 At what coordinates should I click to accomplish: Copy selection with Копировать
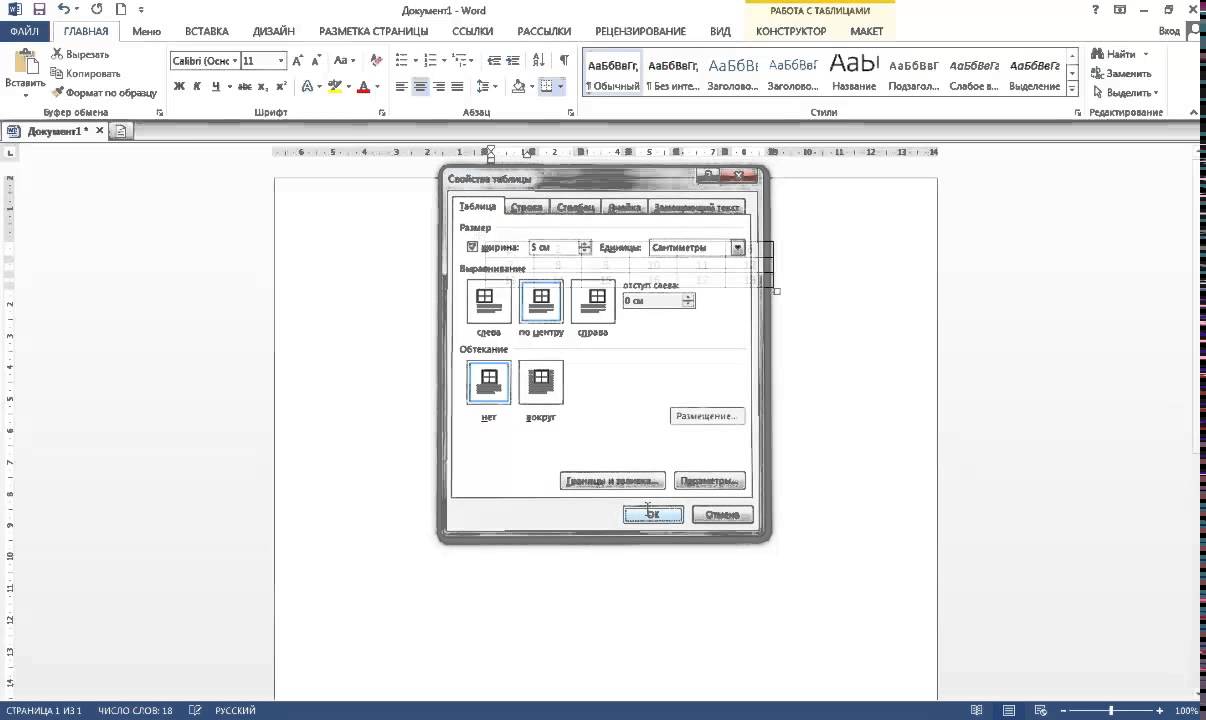[85, 74]
